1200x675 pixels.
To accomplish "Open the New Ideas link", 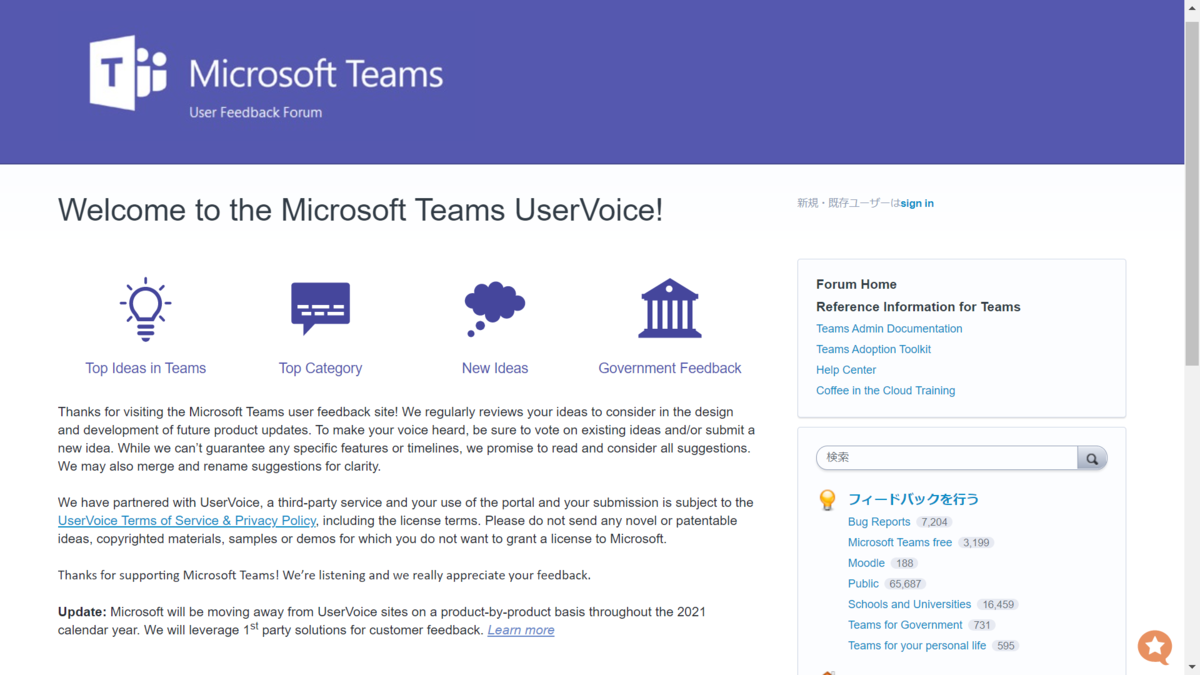I will 495,368.
